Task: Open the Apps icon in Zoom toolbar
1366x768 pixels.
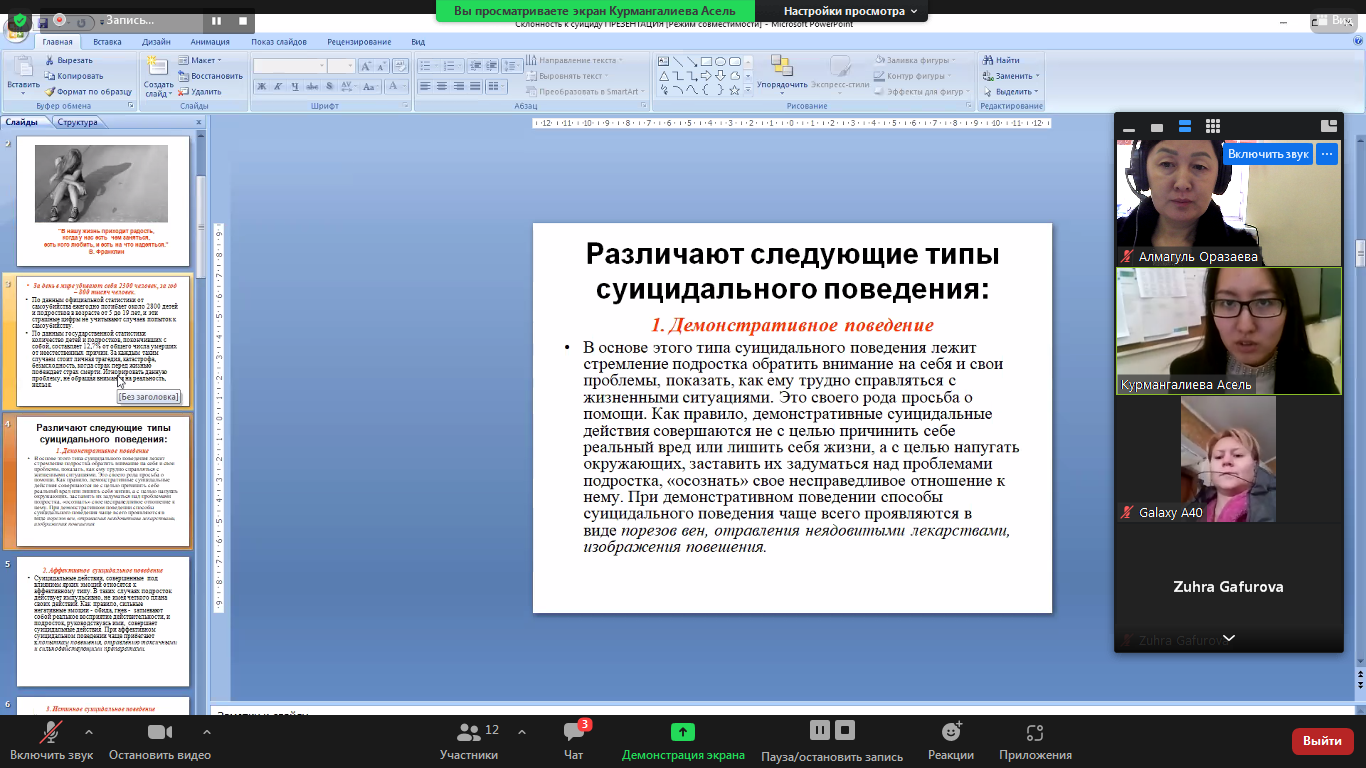Action: 1035,733
